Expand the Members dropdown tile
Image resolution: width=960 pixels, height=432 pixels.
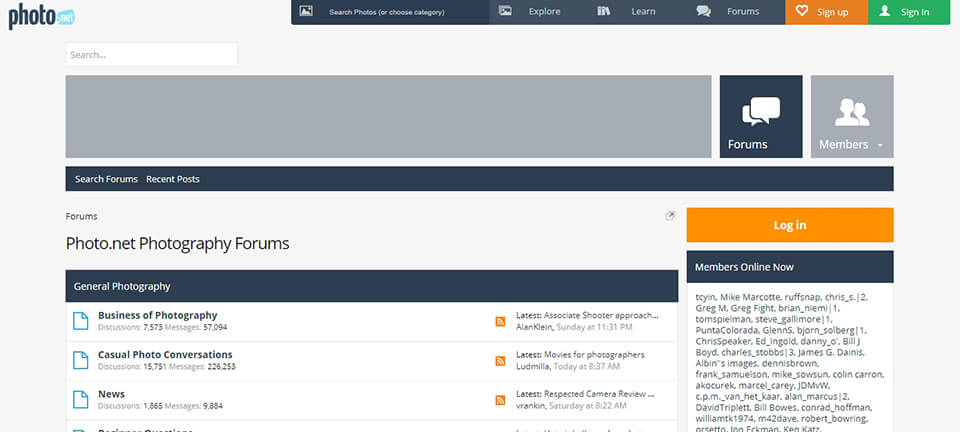pyautogui.click(x=851, y=117)
